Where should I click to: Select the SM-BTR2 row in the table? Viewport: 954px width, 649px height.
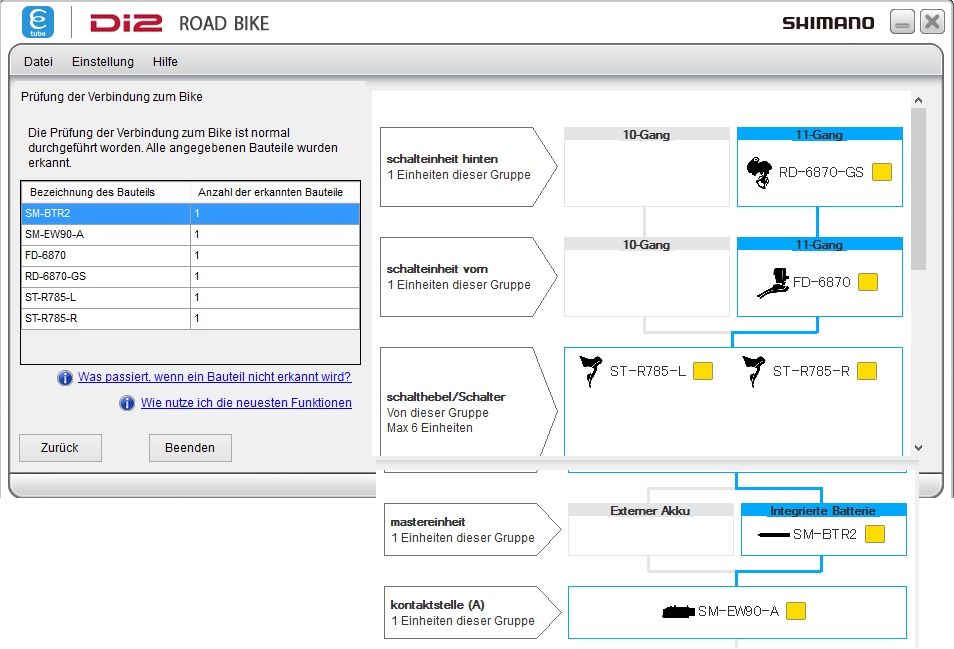pos(190,213)
